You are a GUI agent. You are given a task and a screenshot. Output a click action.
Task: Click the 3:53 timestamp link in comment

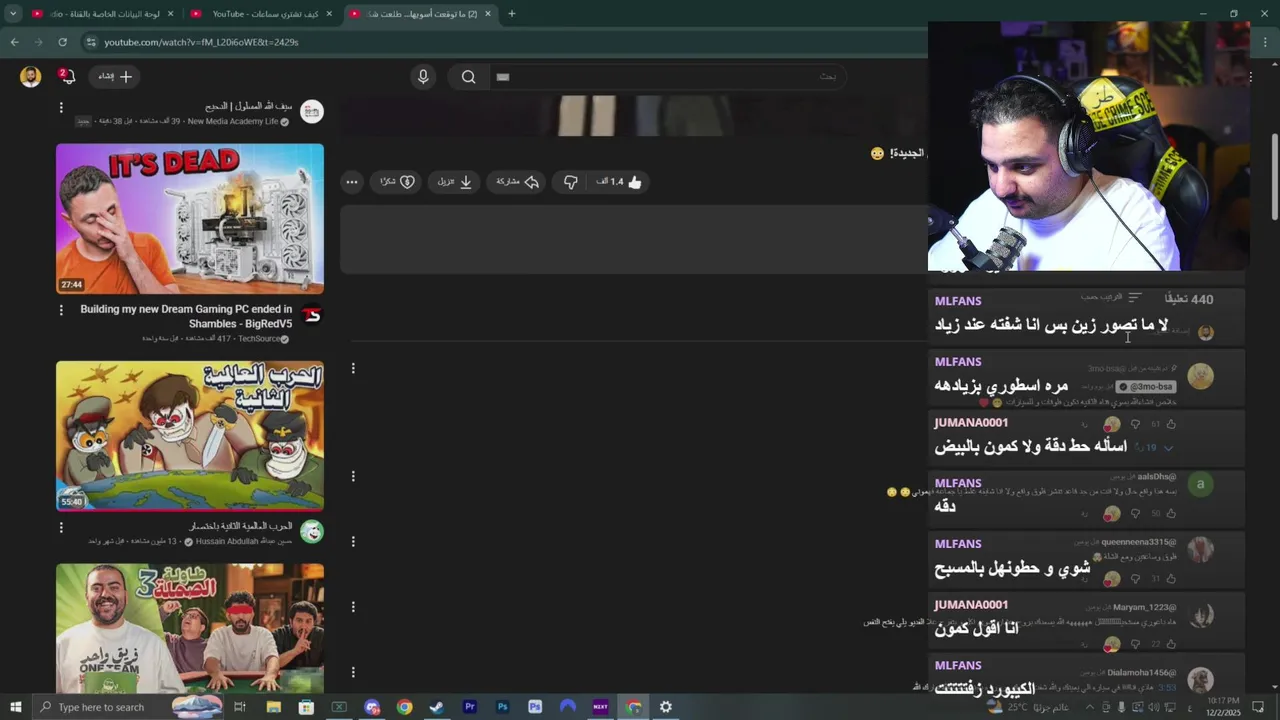pyautogui.click(x=1167, y=687)
